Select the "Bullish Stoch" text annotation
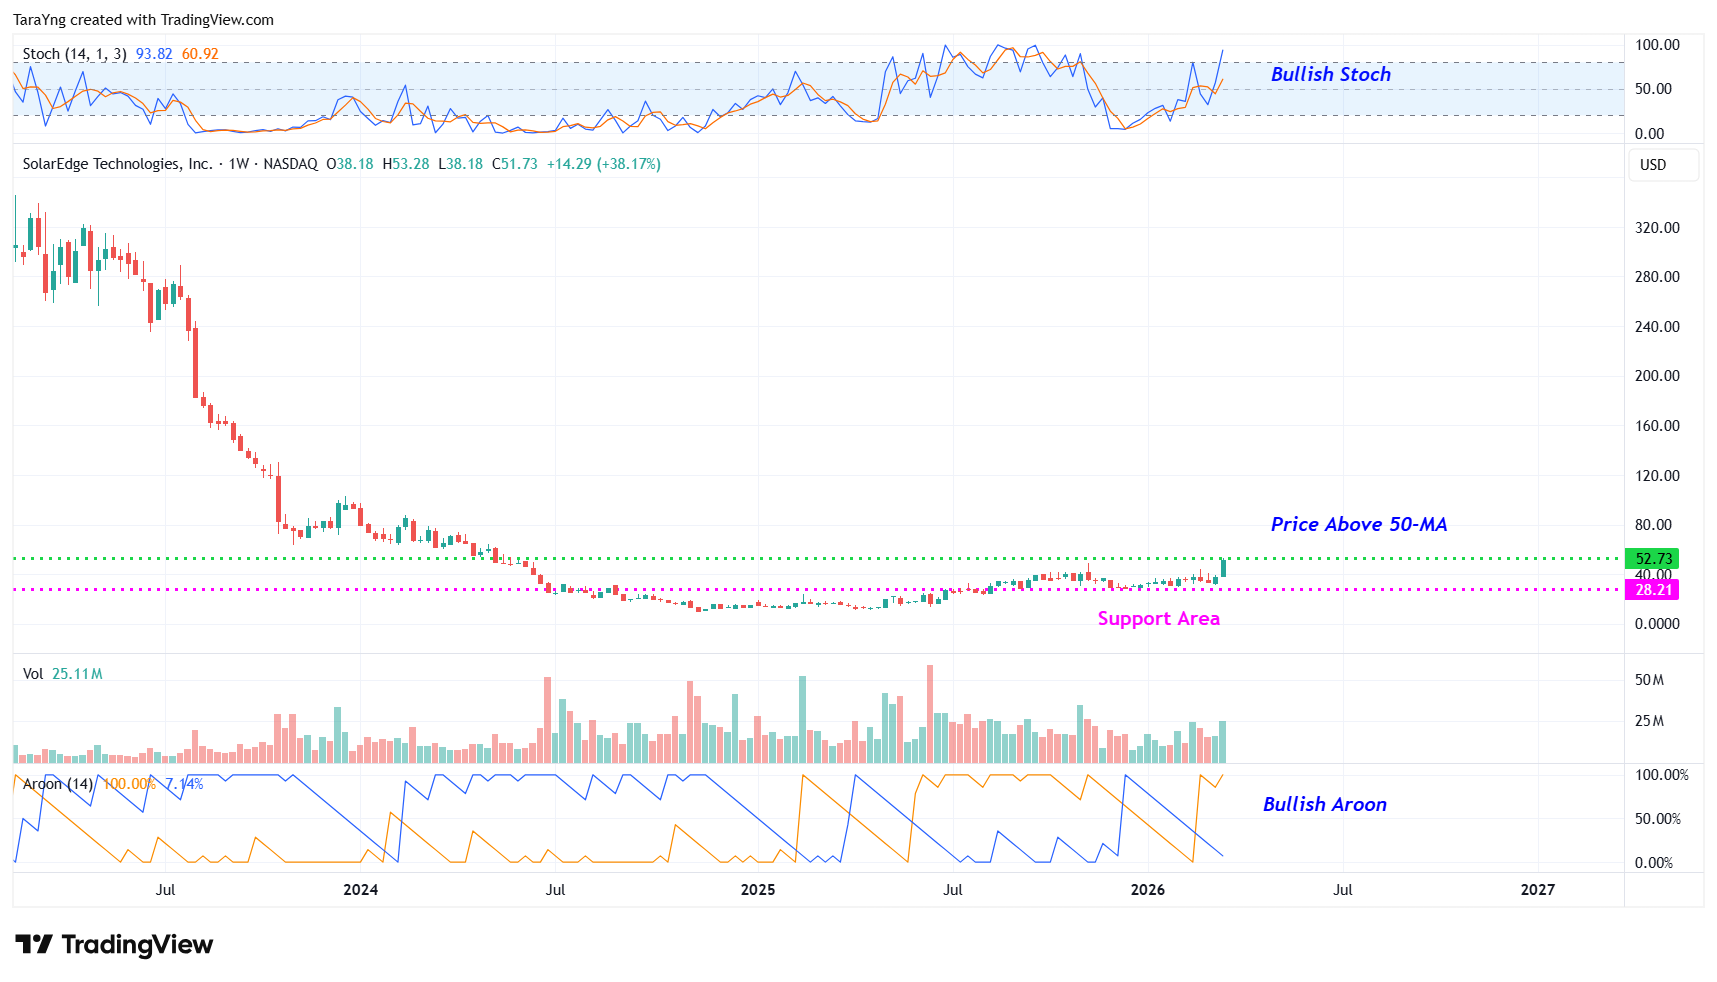Viewport: 1717px width, 982px height. 1330,75
